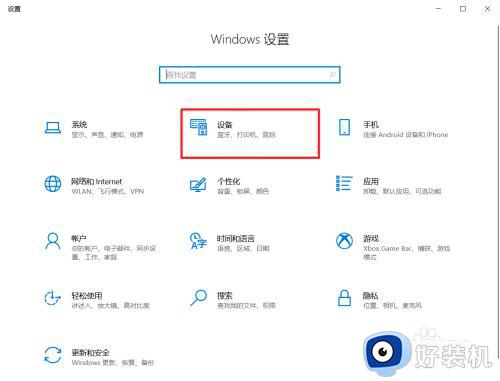Open the 应用 settings title
This screenshot has width=500, height=381.
pos(371,182)
